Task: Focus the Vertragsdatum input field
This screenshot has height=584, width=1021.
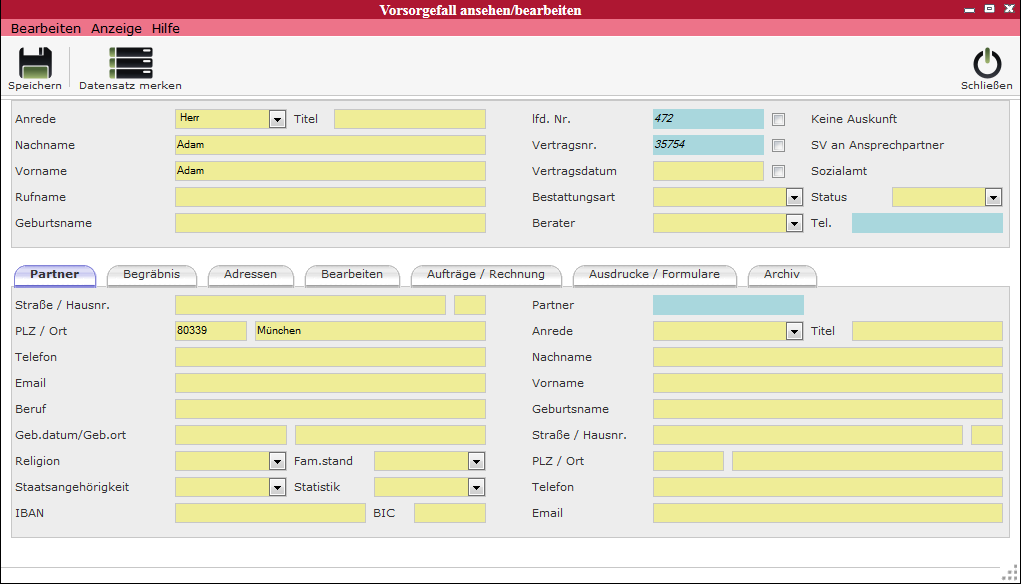Action: [708, 171]
